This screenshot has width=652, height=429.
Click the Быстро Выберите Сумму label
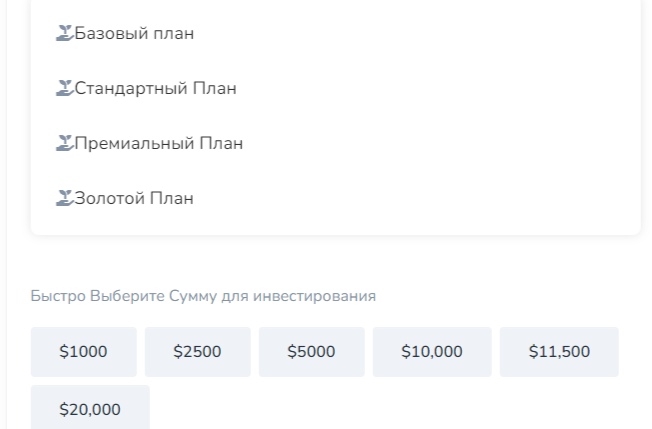pos(203,297)
